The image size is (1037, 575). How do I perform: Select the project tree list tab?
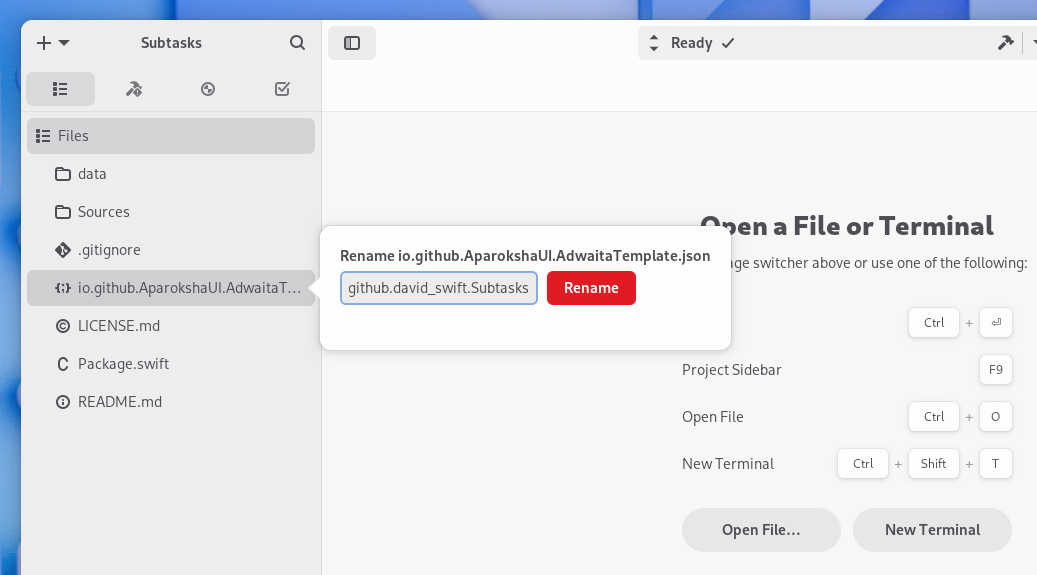(60, 89)
